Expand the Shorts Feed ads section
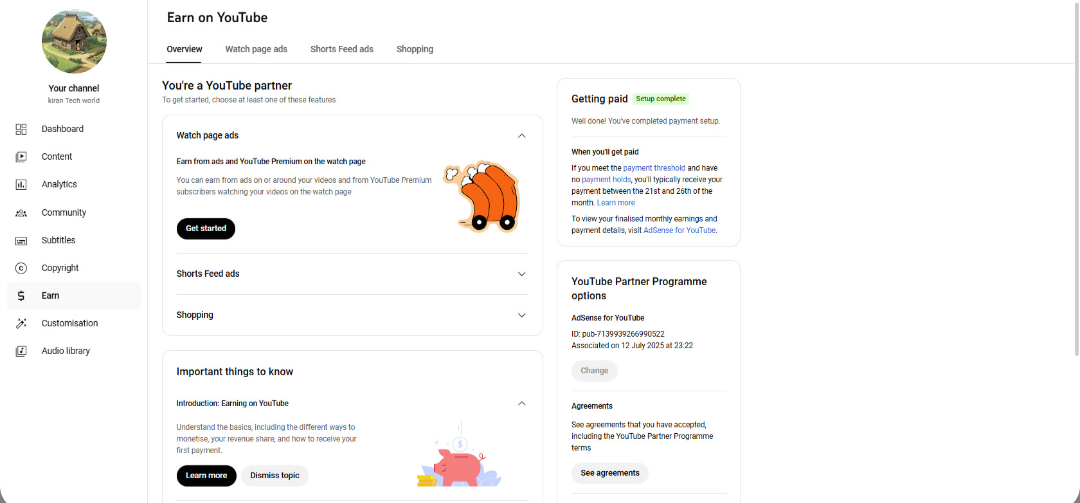Viewport: 1080px width, 503px height. pos(521,274)
